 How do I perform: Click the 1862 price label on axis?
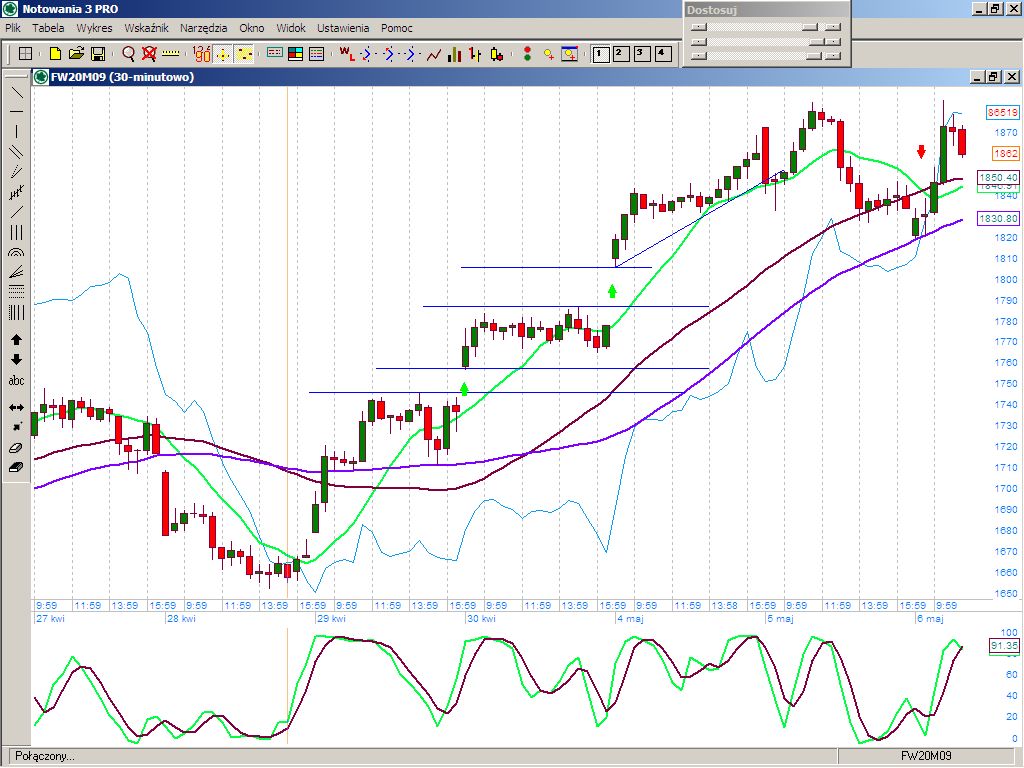tap(1005, 154)
